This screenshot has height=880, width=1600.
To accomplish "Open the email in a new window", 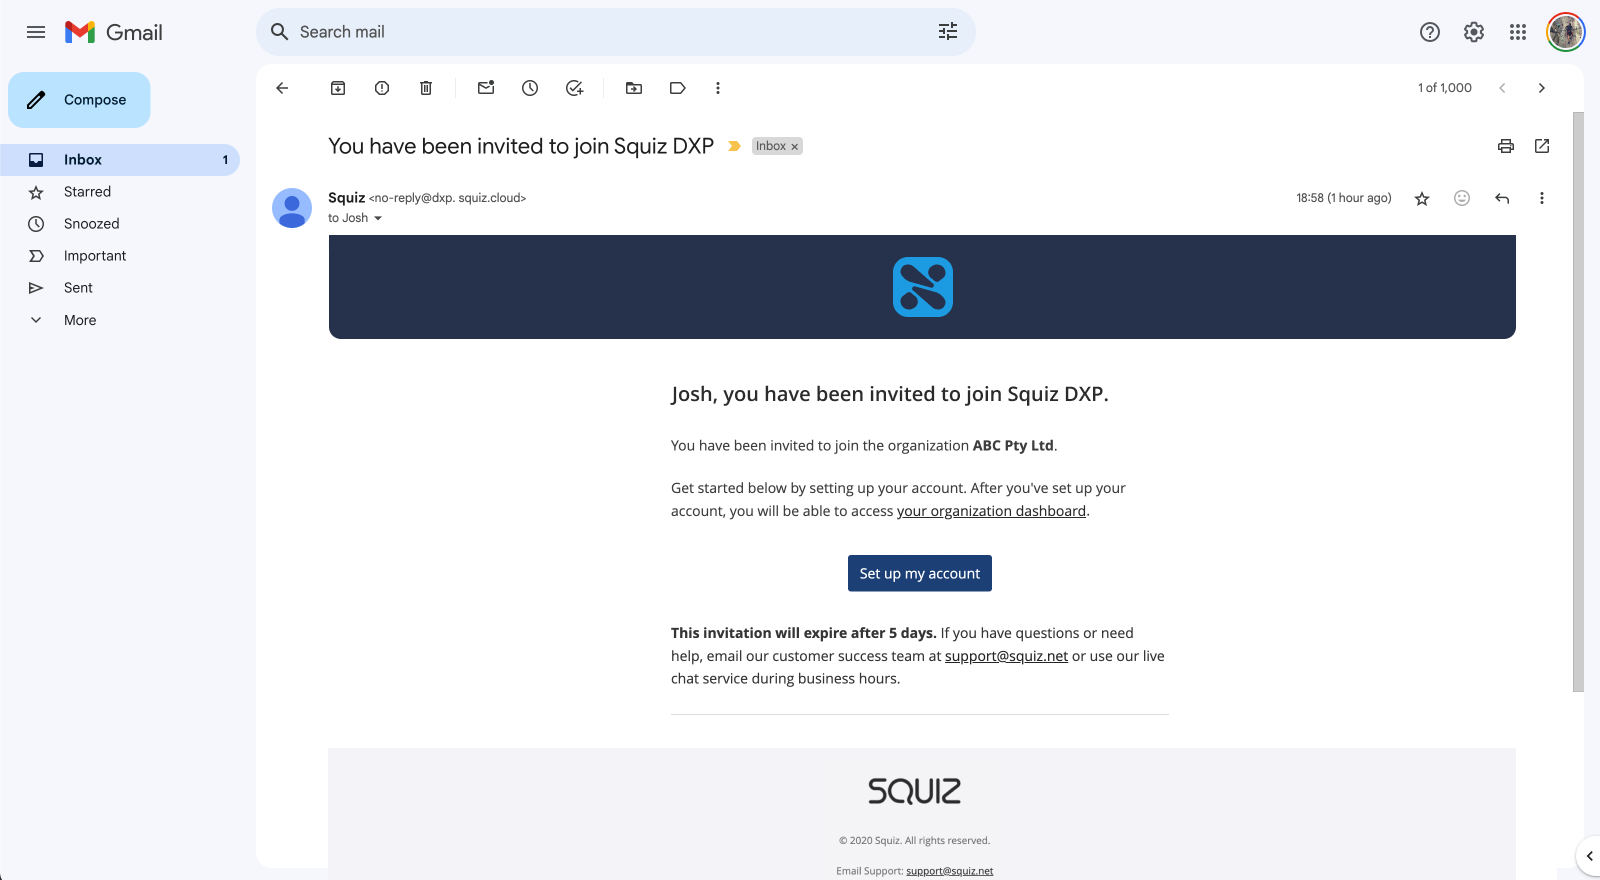I will click(1542, 146).
